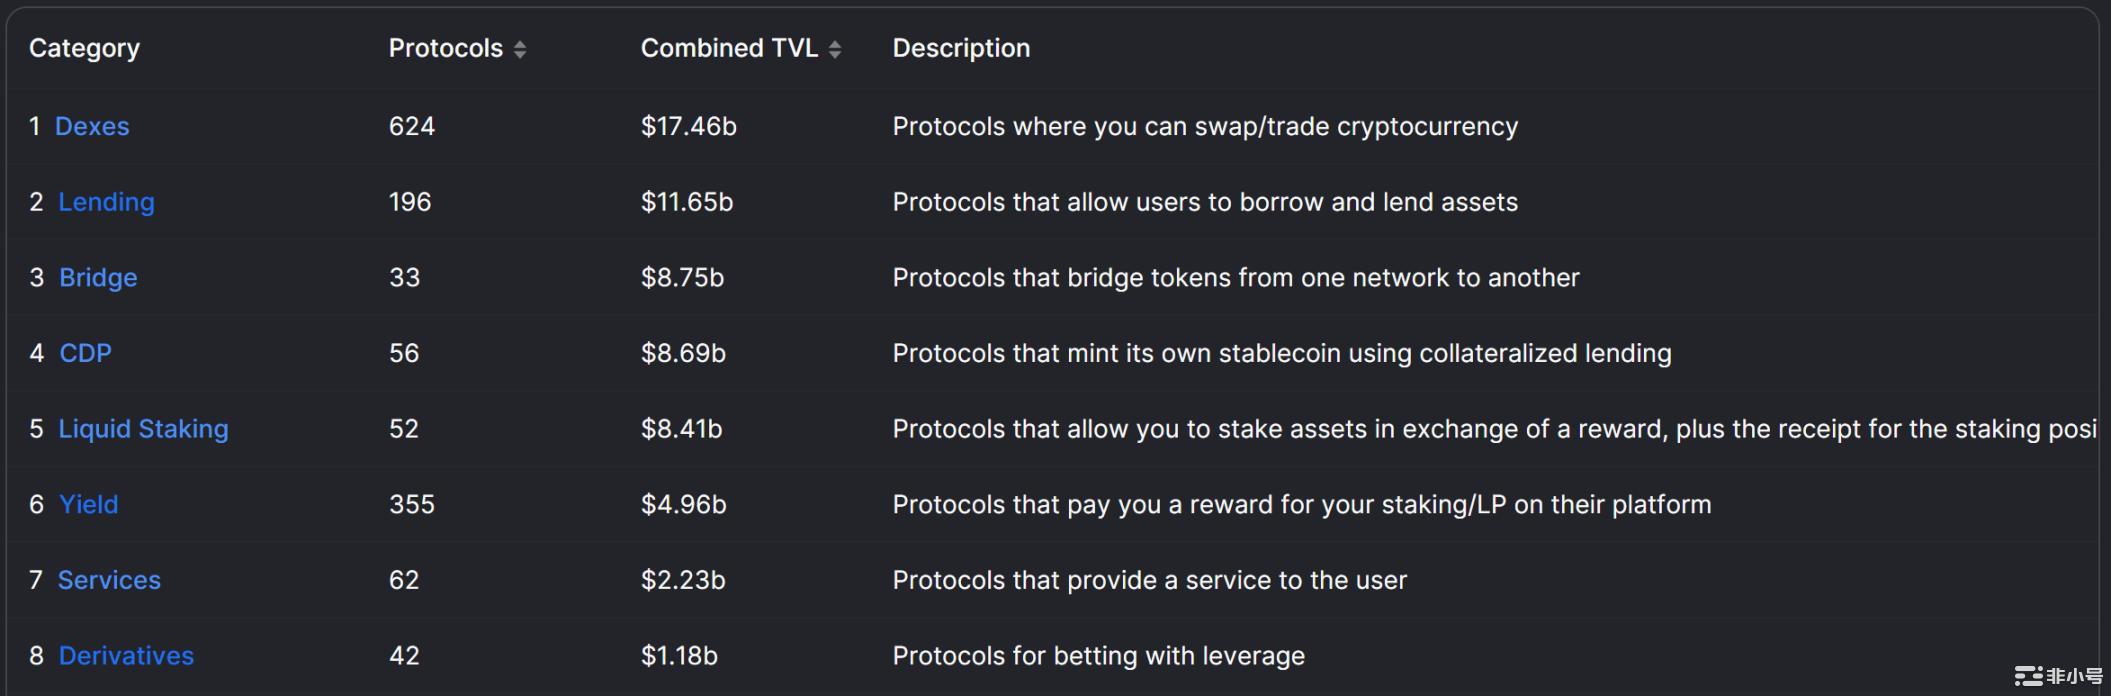This screenshot has height=696, width=2111.
Task: Click the Liquid Staking description text
Action: pyautogui.click(x=1494, y=429)
